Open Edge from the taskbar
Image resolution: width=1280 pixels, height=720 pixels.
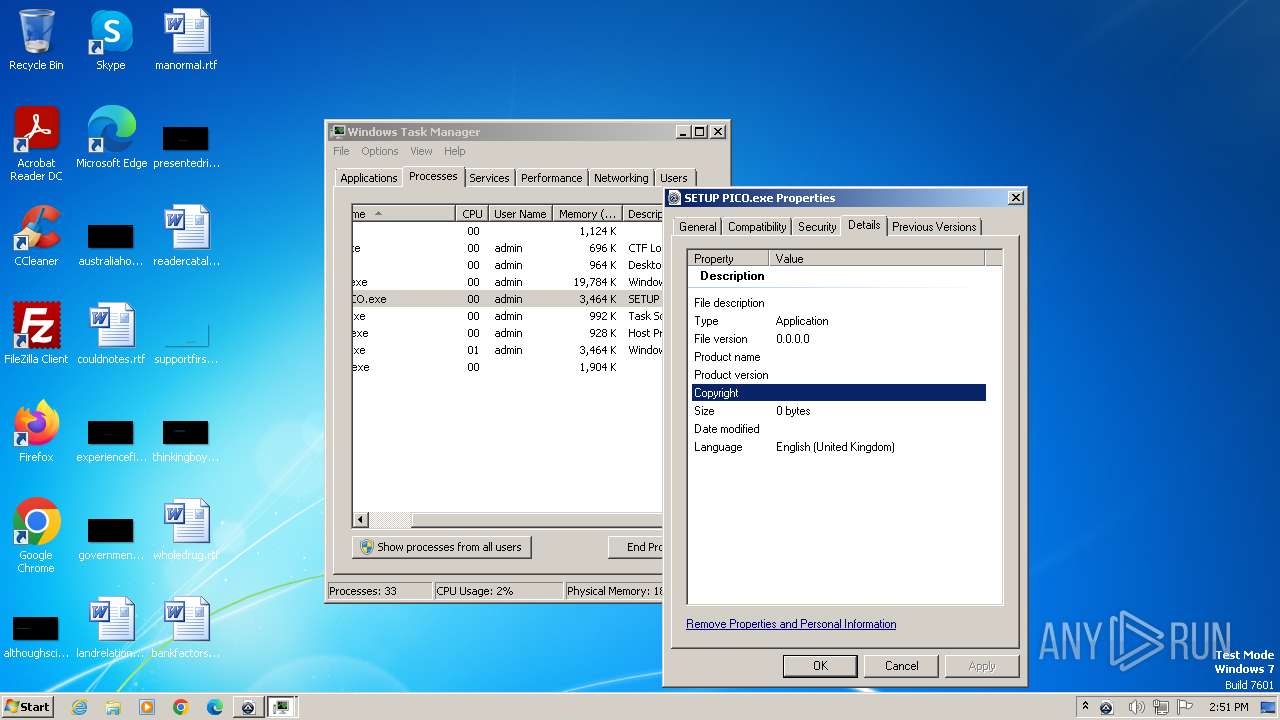[x=215, y=707]
